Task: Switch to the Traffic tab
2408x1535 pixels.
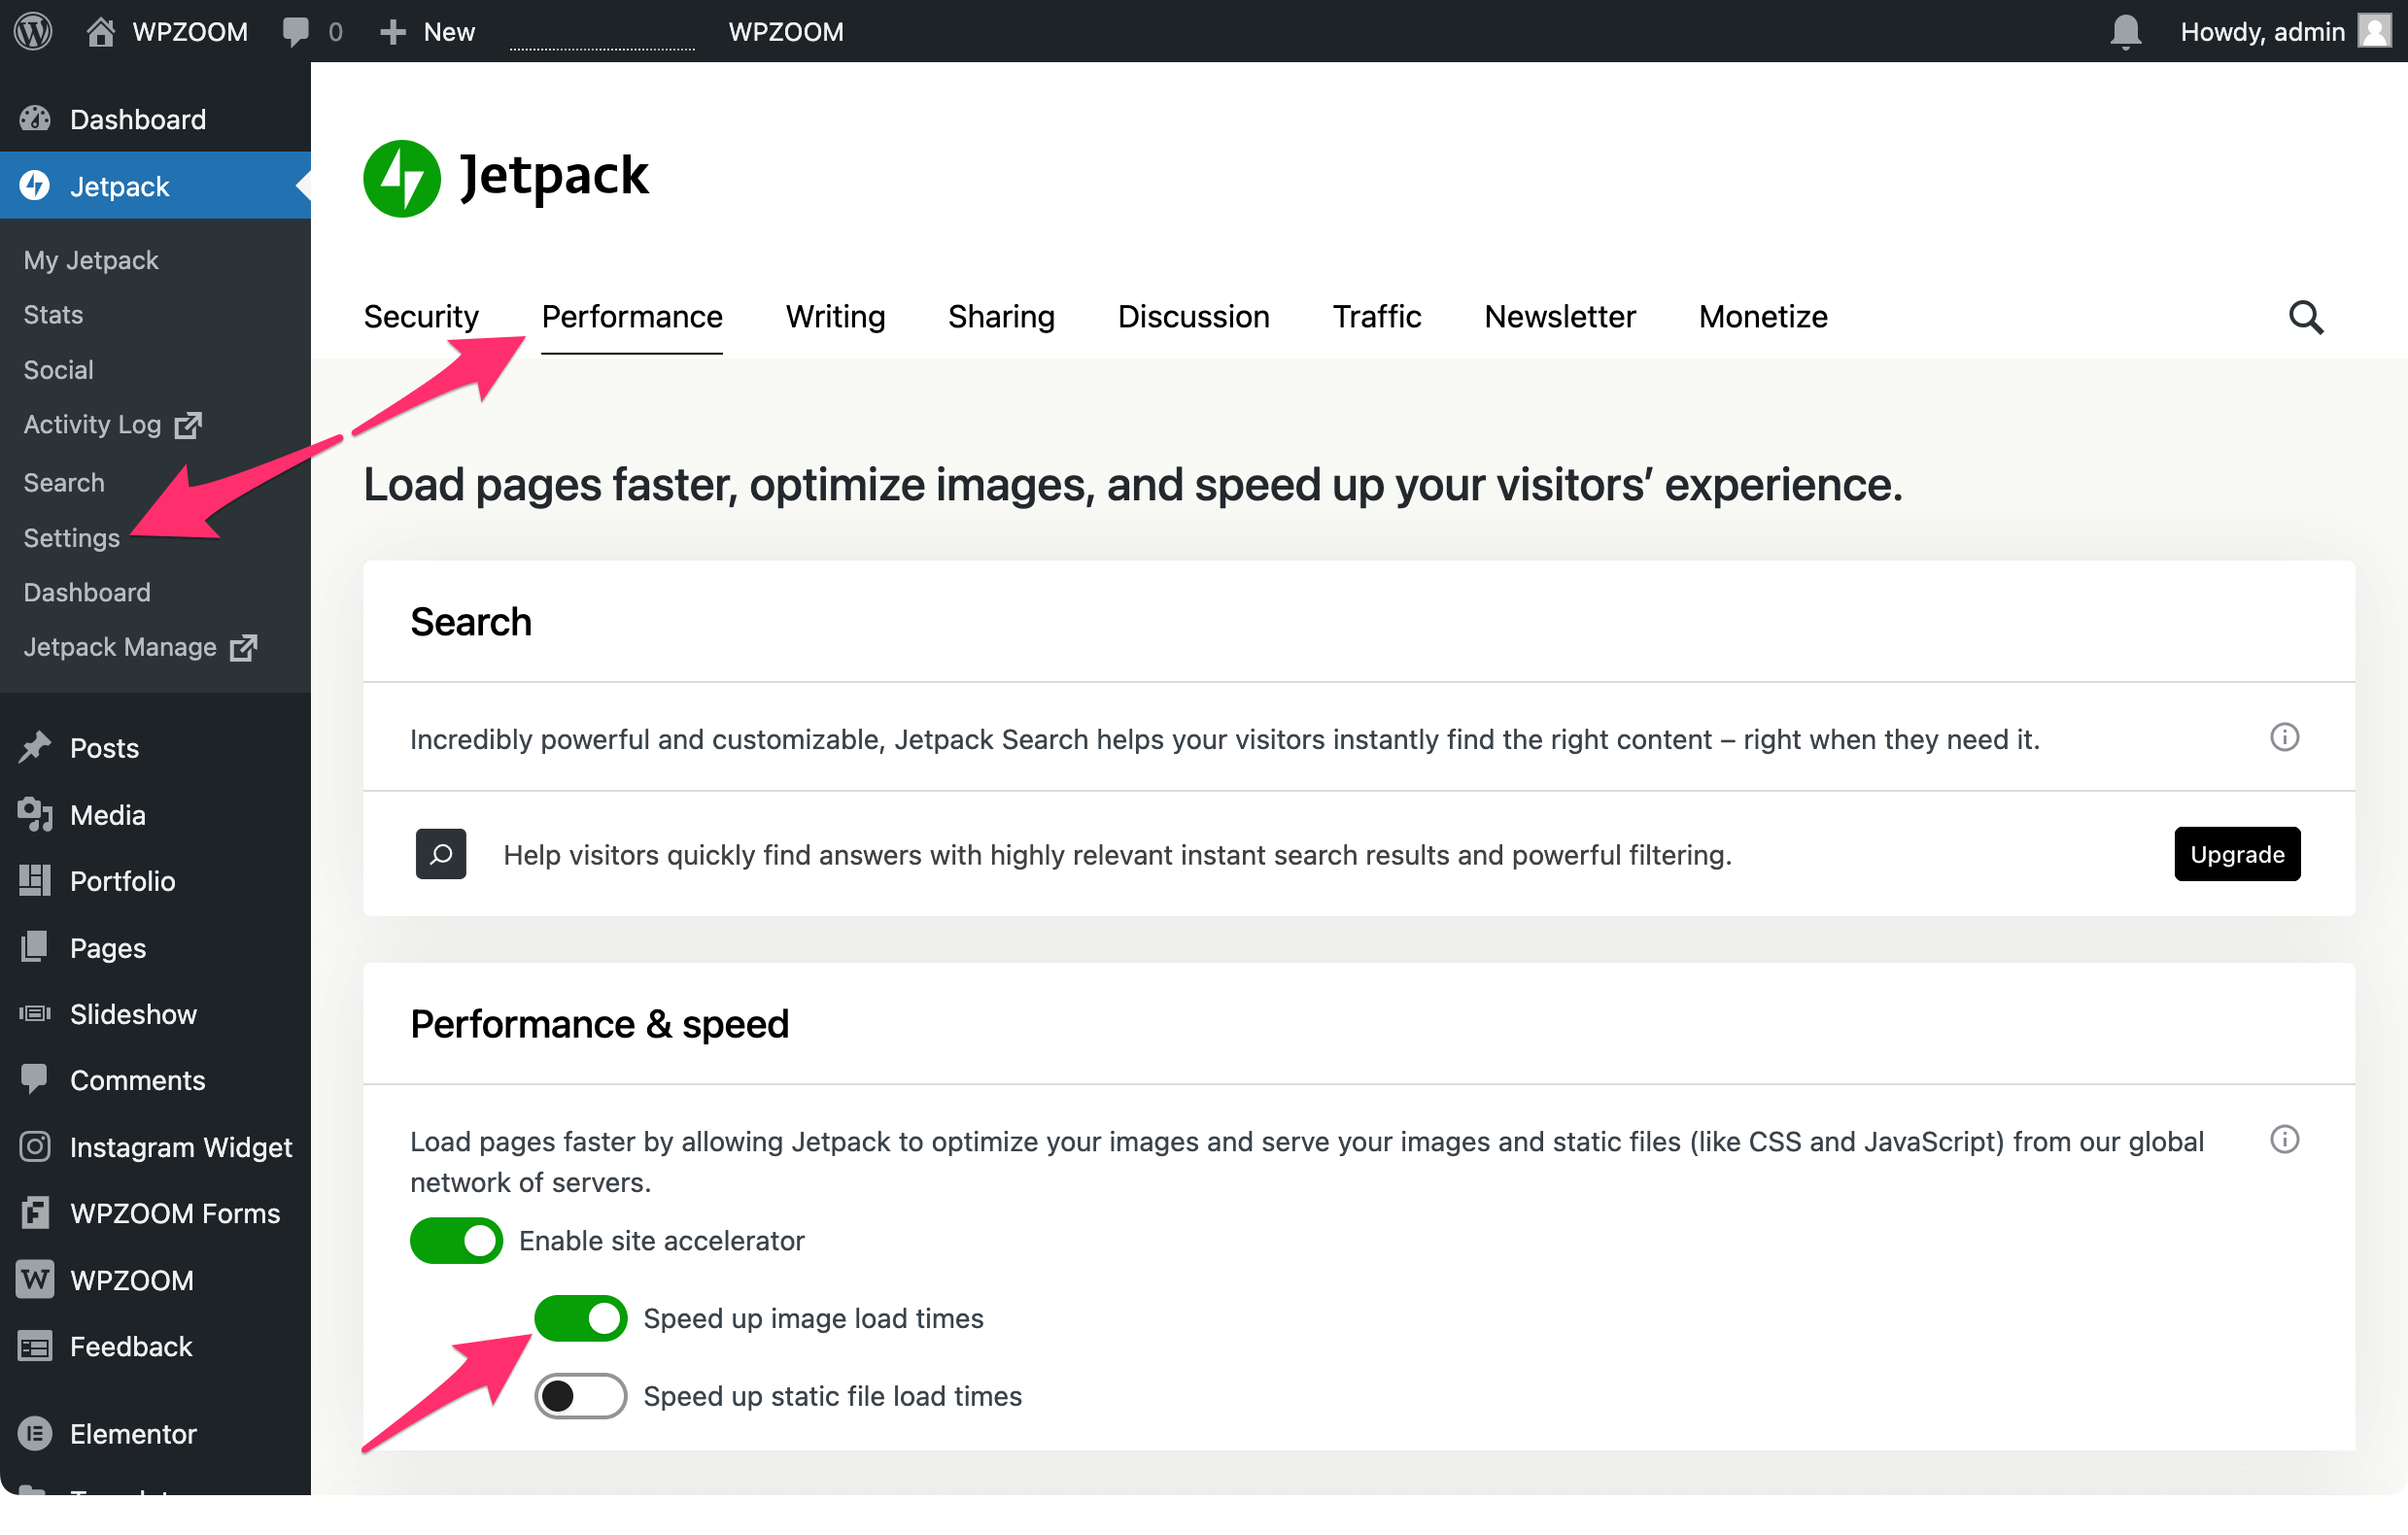Action: point(1376,317)
